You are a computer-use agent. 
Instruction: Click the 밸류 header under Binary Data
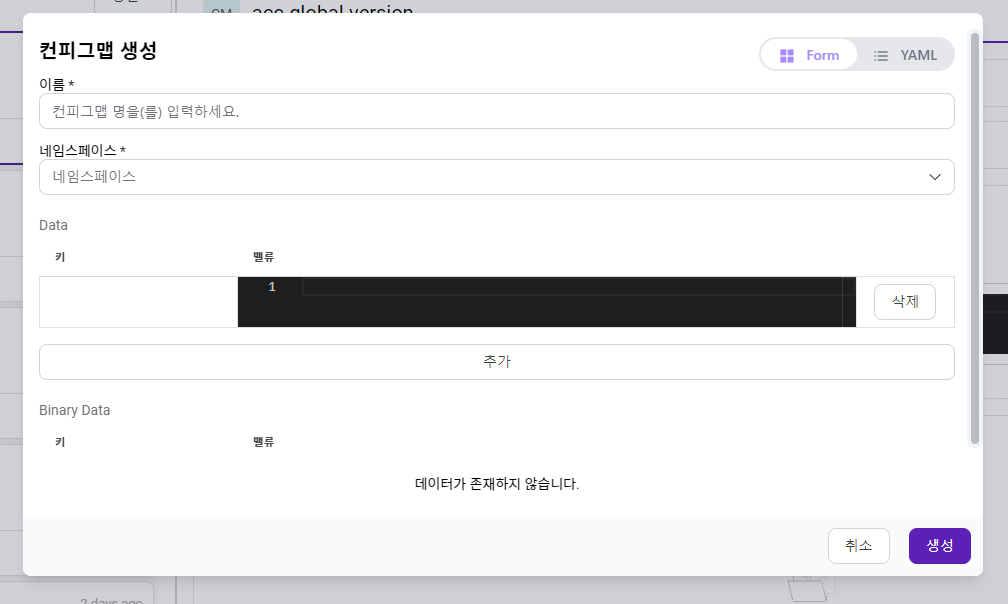pyautogui.click(x=264, y=442)
